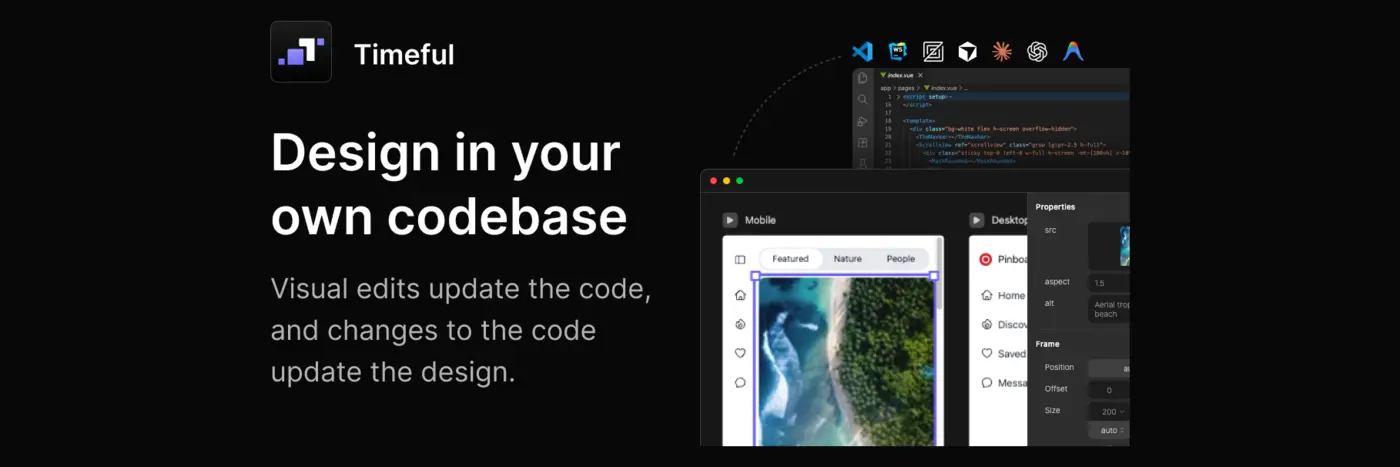Select the aerial beach image in Mobile frame
Image resolution: width=1400 pixels, height=467 pixels.
click(845, 360)
